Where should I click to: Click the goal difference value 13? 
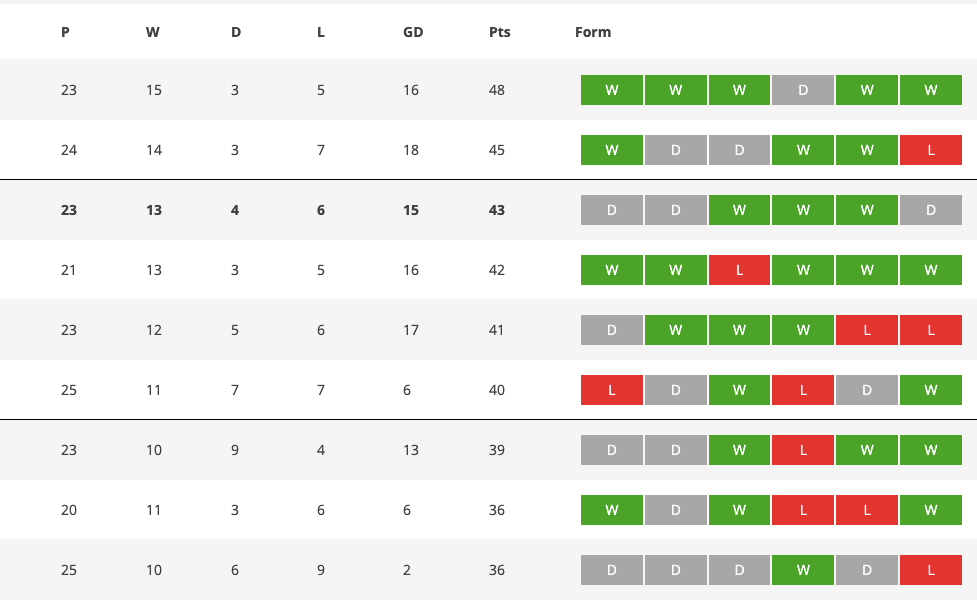pos(411,450)
